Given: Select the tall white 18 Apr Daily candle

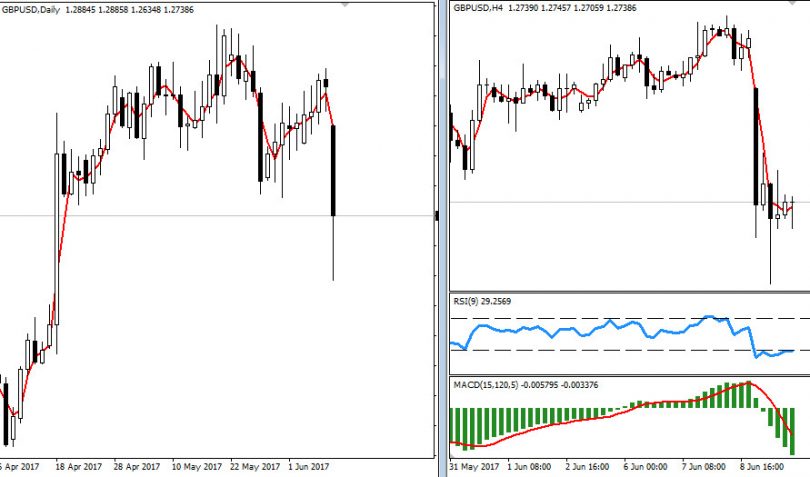Looking at the screenshot, I should (57, 239).
